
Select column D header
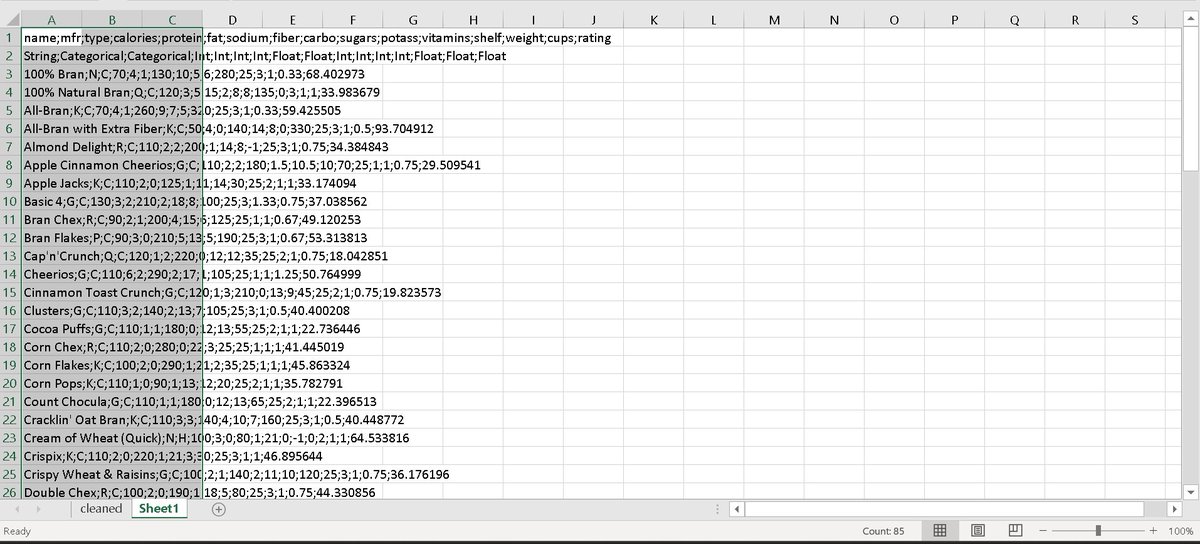pos(232,18)
